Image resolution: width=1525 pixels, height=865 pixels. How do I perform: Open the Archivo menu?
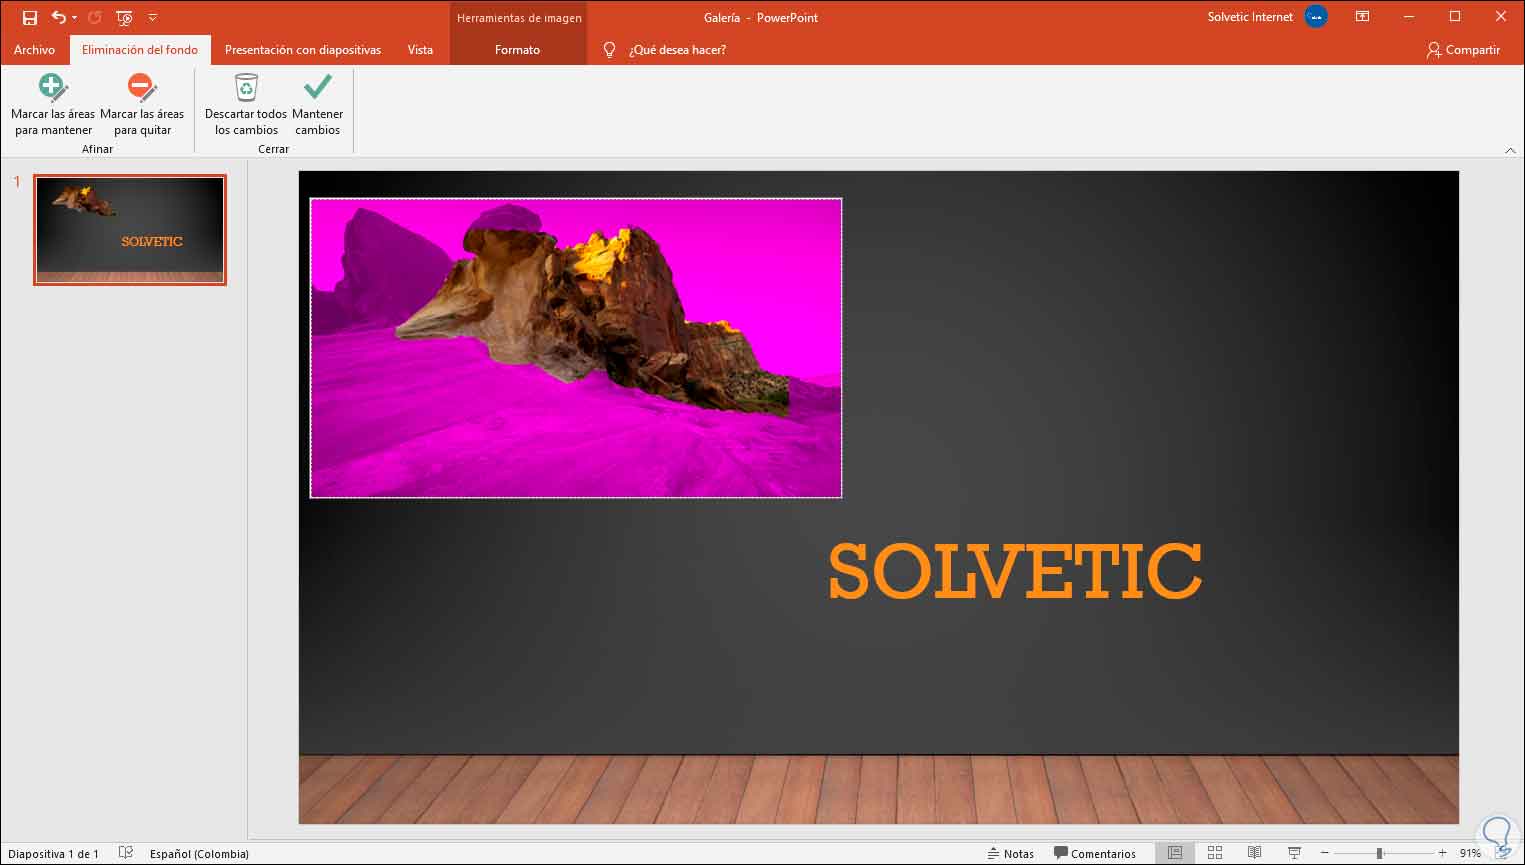34,50
